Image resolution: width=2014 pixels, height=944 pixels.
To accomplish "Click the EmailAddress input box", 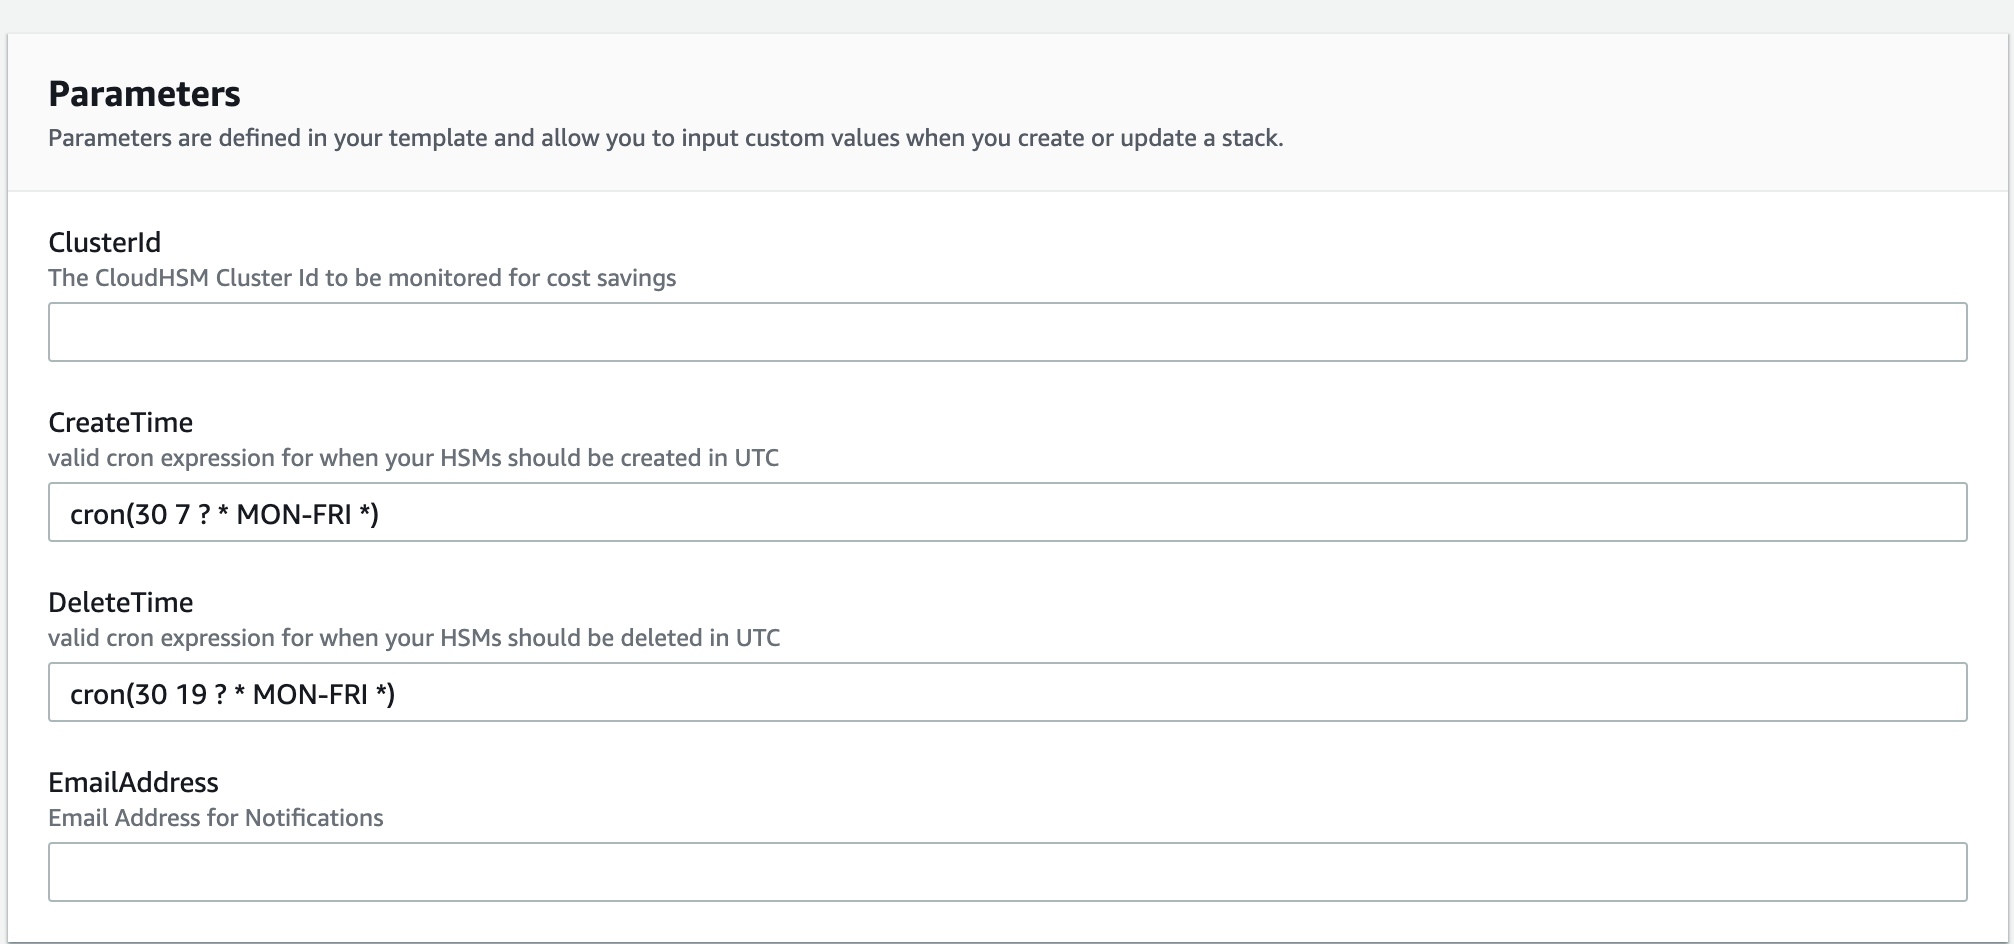I will tap(1007, 872).
